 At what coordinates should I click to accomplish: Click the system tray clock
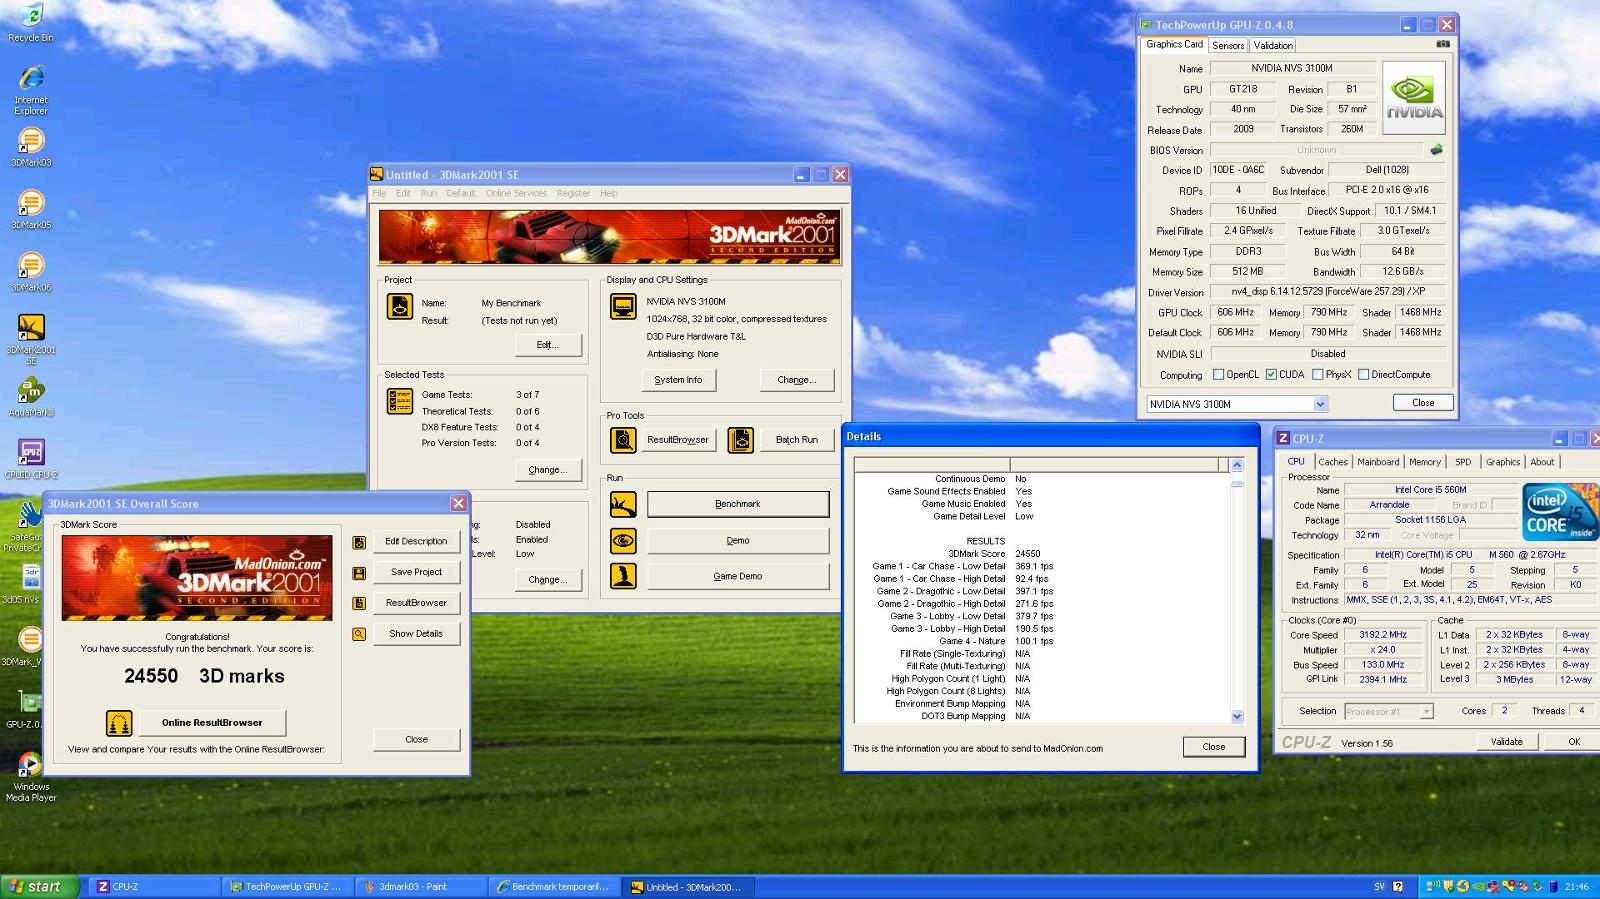click(x=1577, y=887)
